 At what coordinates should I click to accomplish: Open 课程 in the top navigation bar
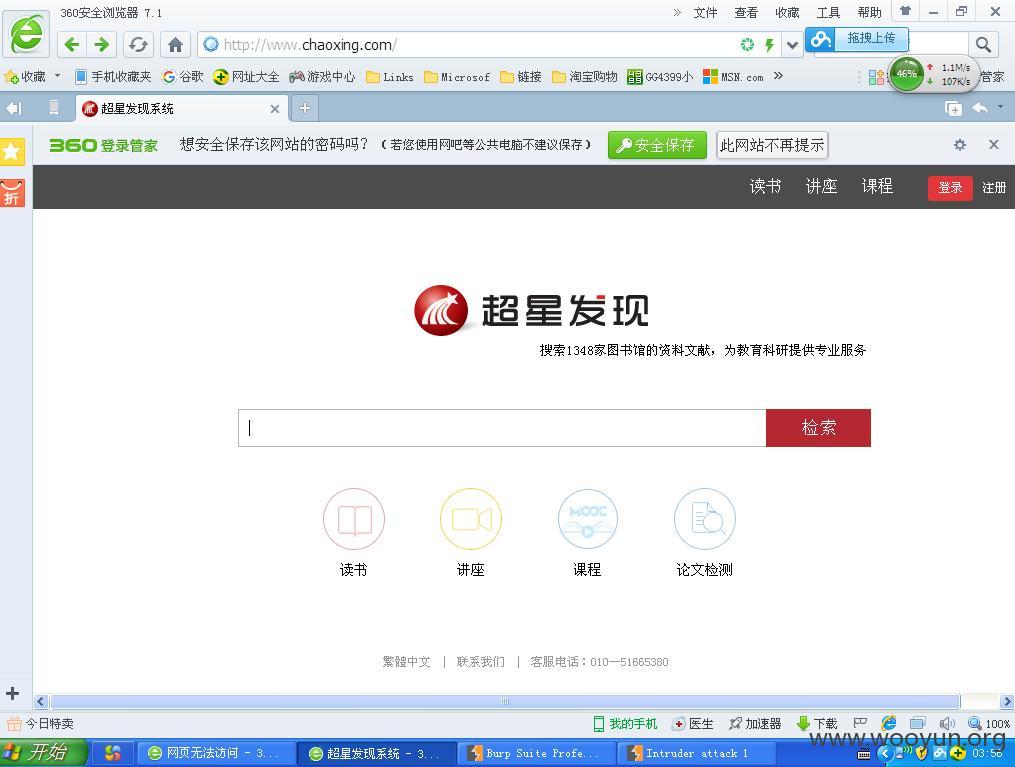click(877, 186)
